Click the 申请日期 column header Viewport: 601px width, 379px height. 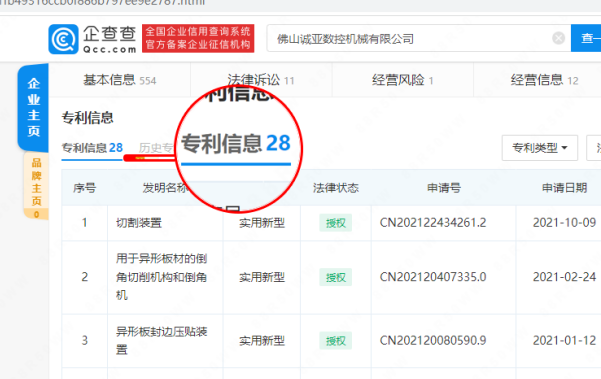[564, 188]
